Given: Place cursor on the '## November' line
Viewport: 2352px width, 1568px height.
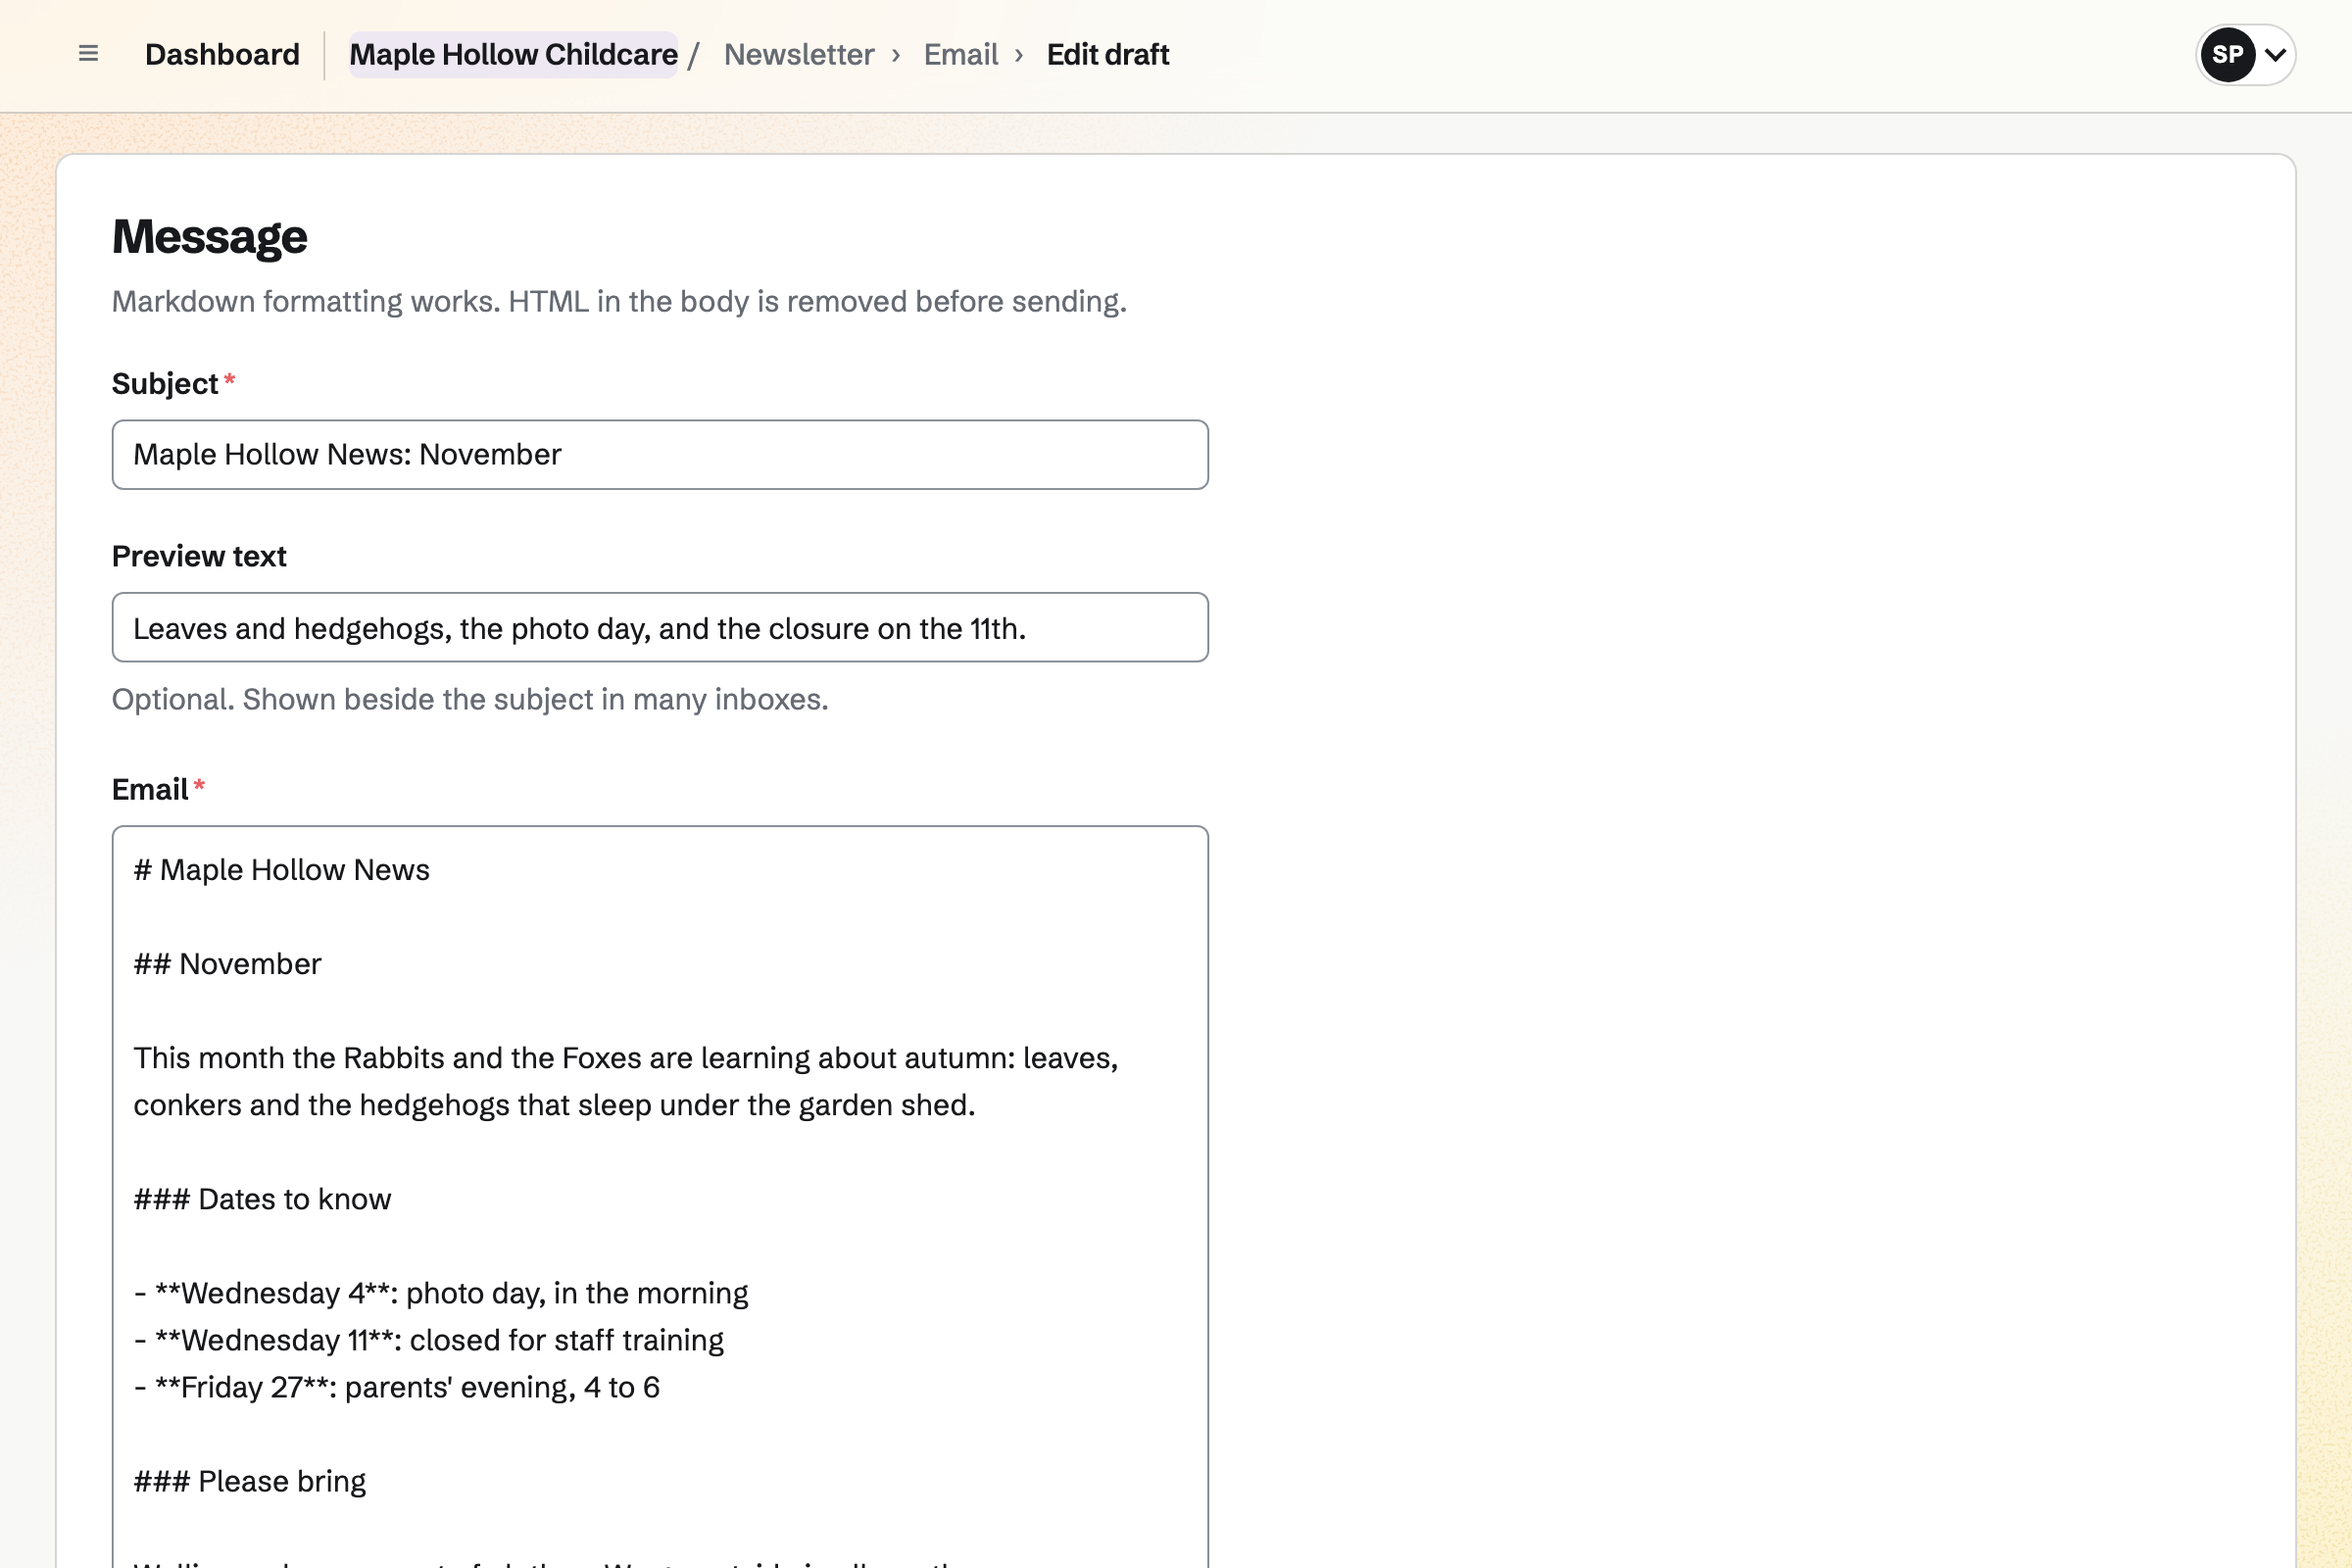Looking at the screenshot, I should pyautogui.click(x=227, y=964).
